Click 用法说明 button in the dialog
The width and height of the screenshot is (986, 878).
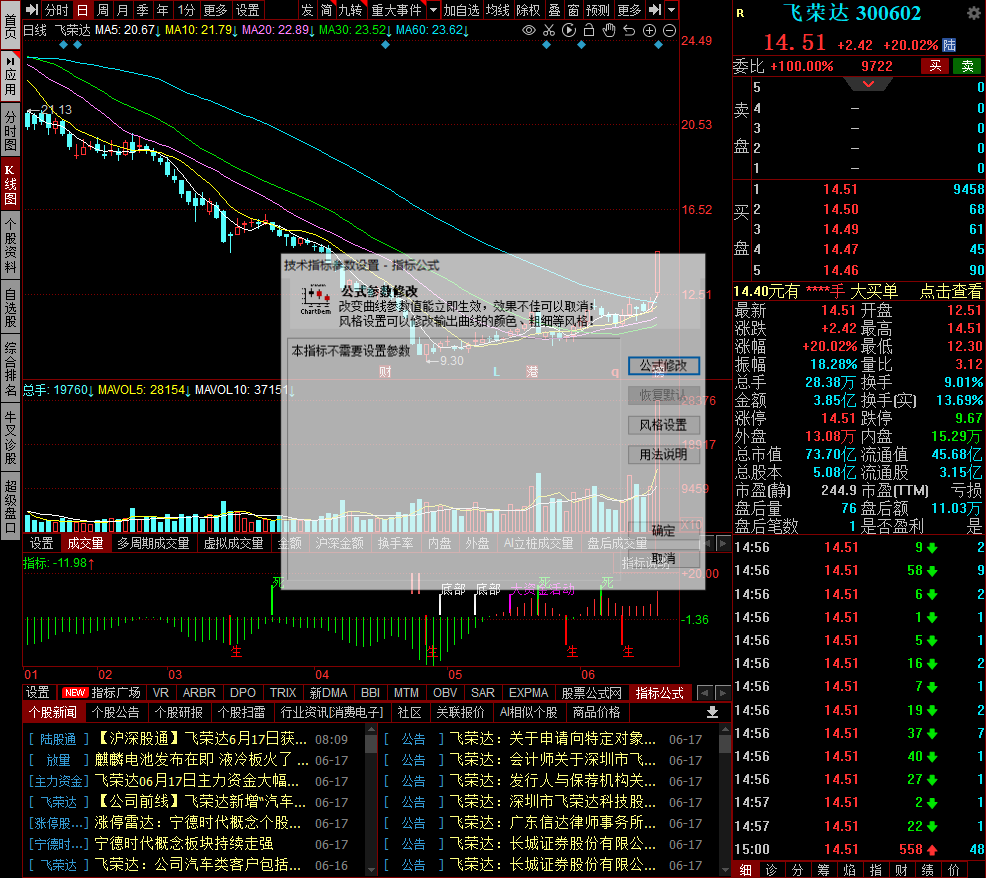663,455
